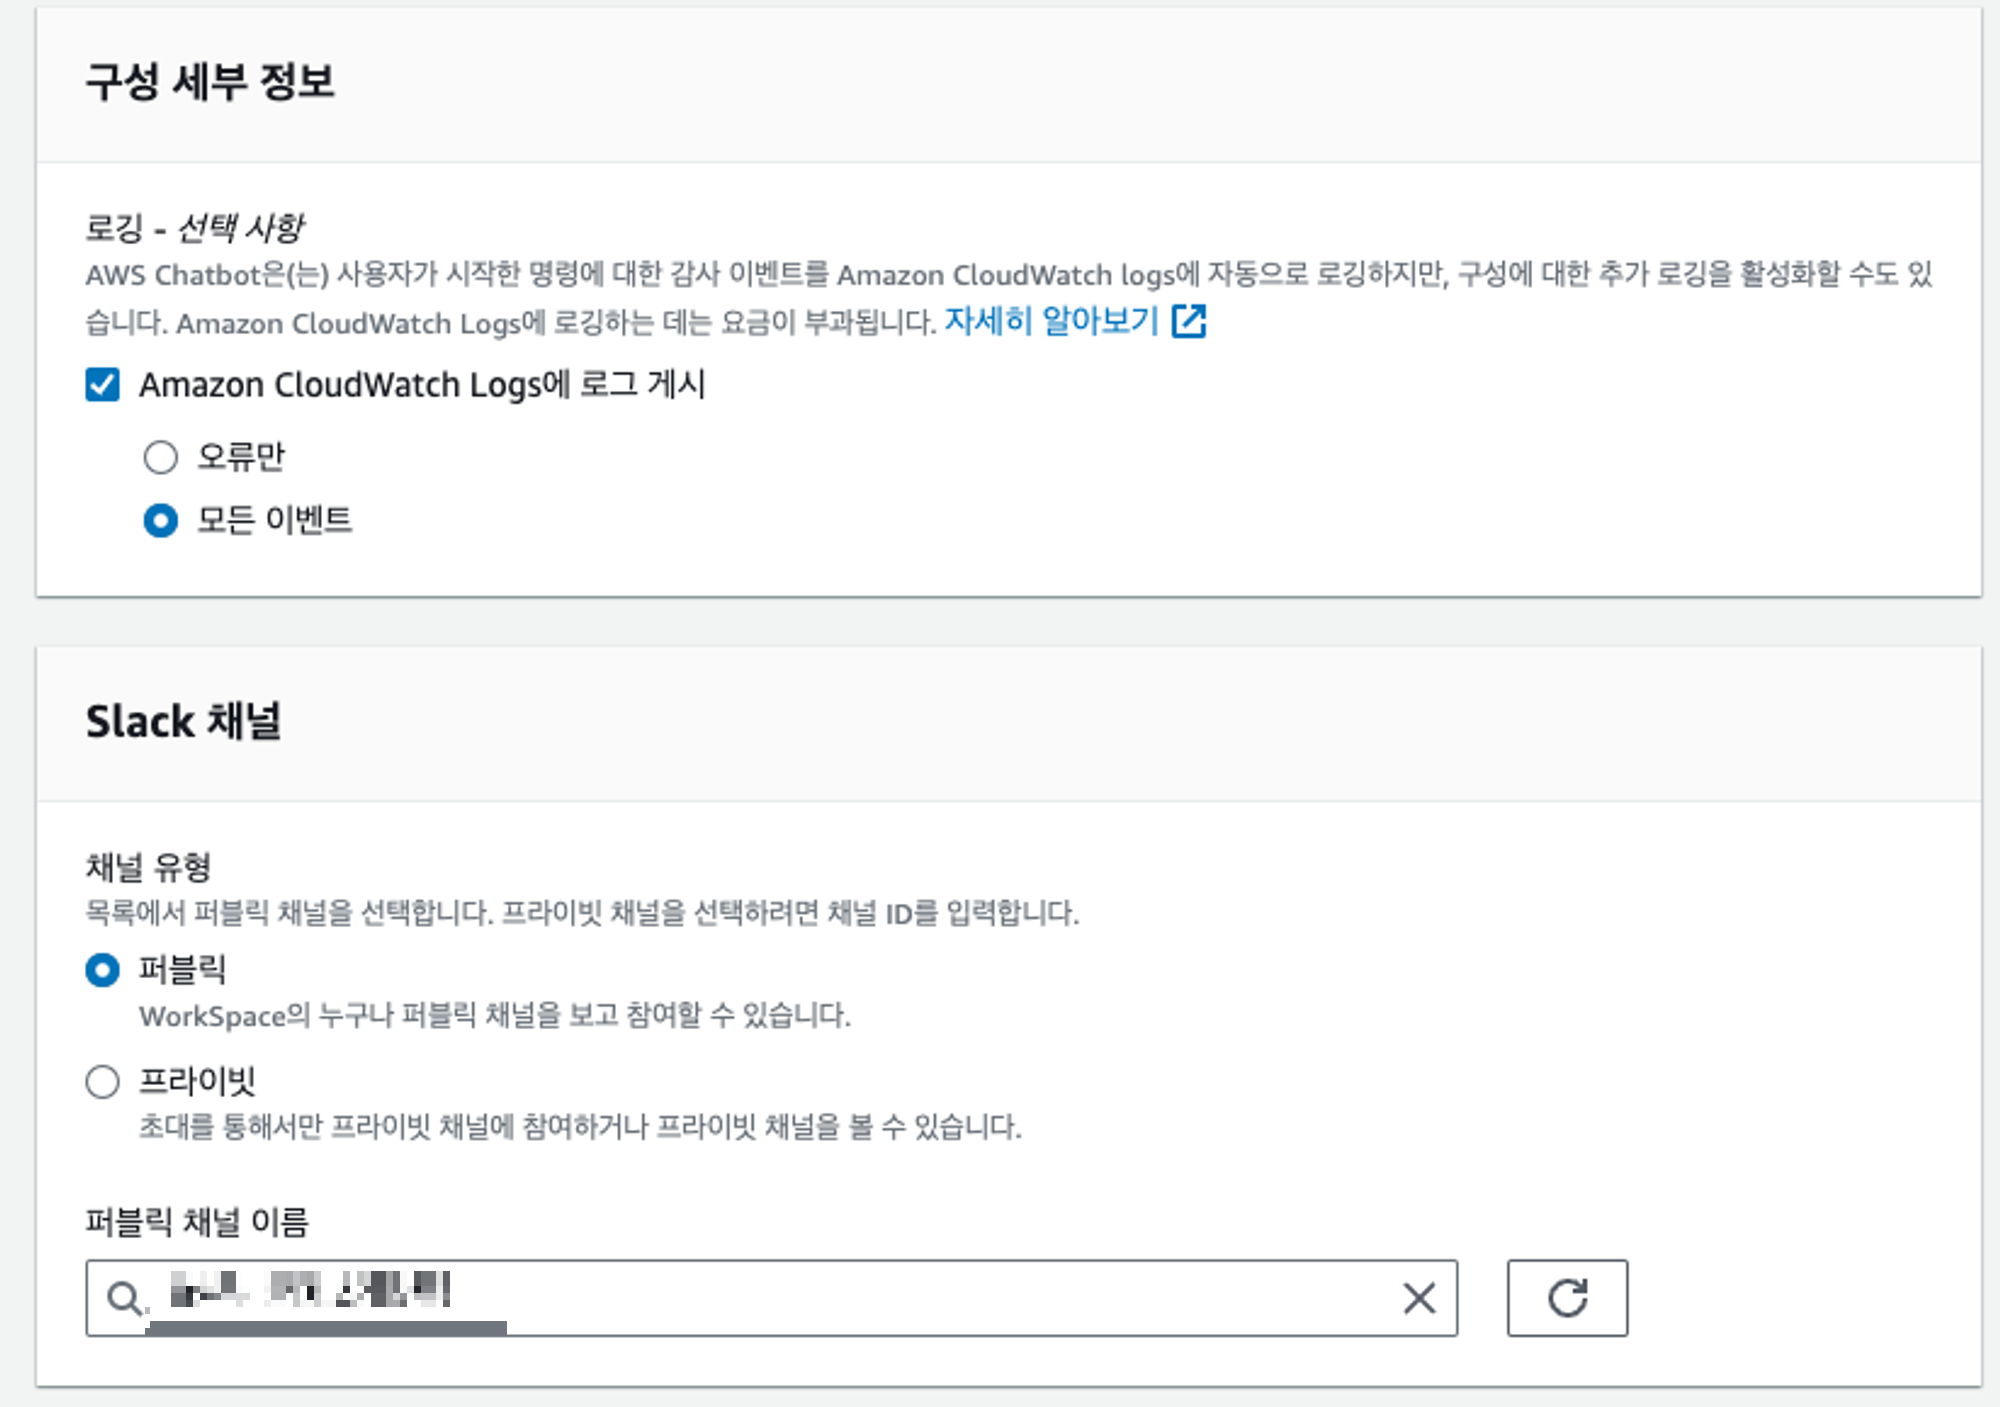
Task: Choose the '프라이빗' channel type radio
Action: tap(103, 1081)
